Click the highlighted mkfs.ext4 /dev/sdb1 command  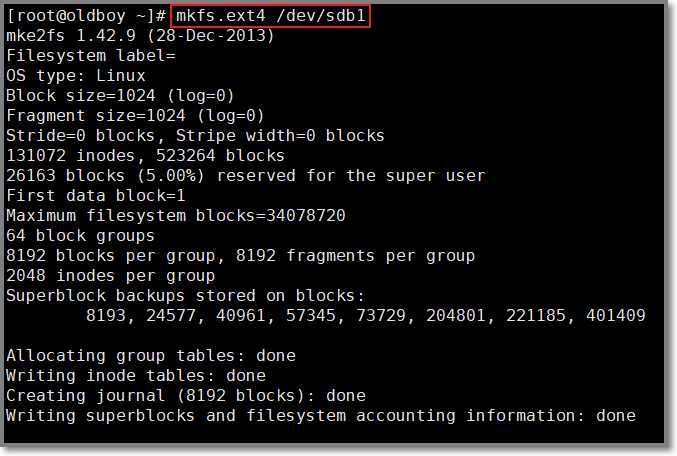pyautogui.click(x=271, y=16)
